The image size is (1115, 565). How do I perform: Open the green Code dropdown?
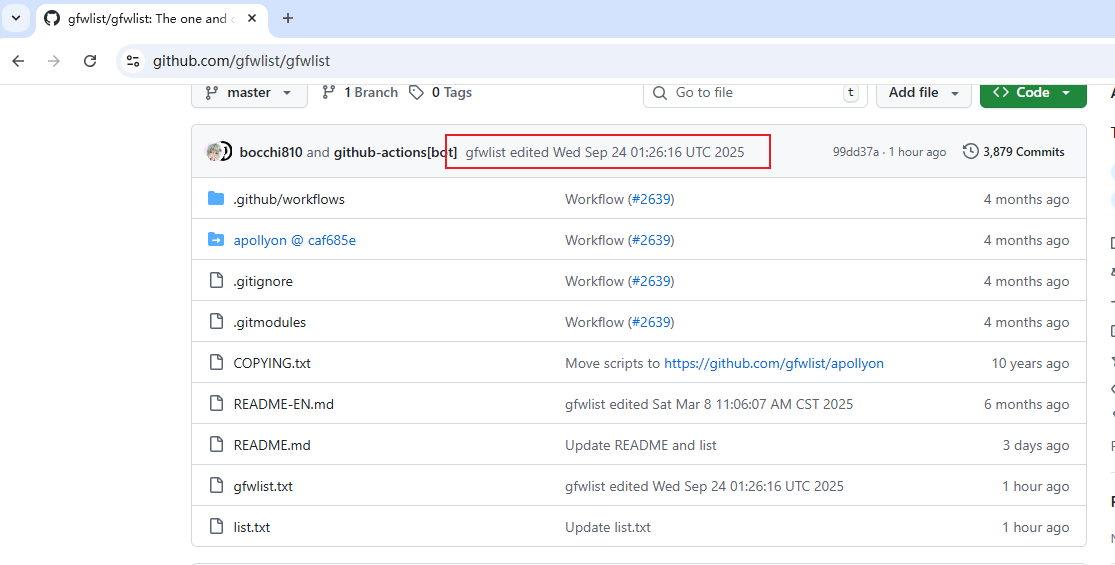(x=1033, y=92)
